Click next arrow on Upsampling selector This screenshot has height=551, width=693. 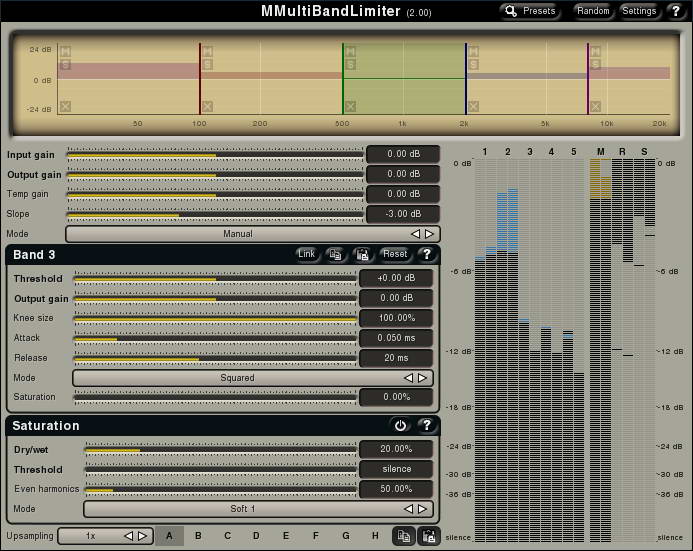tap(142, 536)
